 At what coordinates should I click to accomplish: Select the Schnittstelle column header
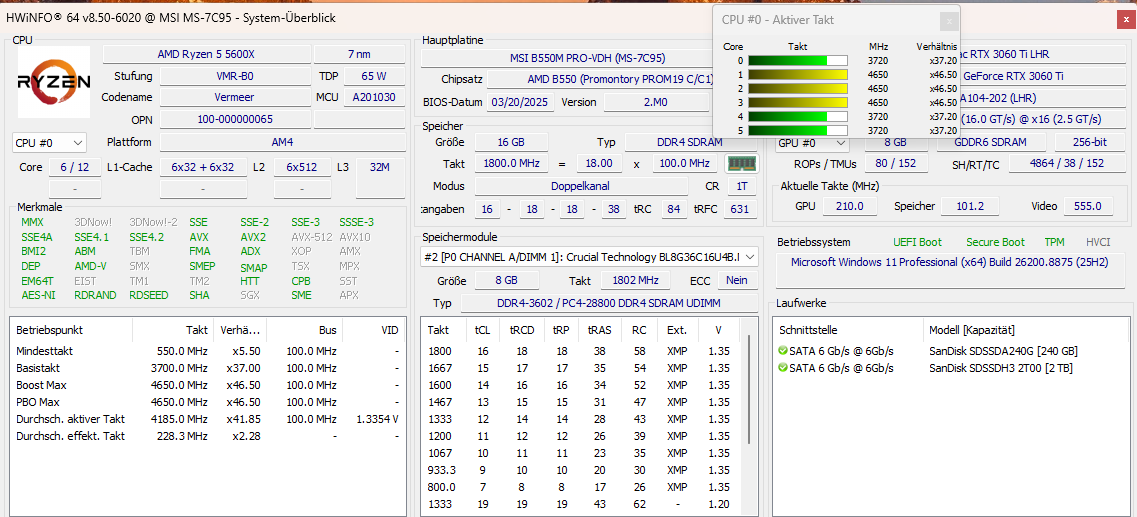click(847, 330)
